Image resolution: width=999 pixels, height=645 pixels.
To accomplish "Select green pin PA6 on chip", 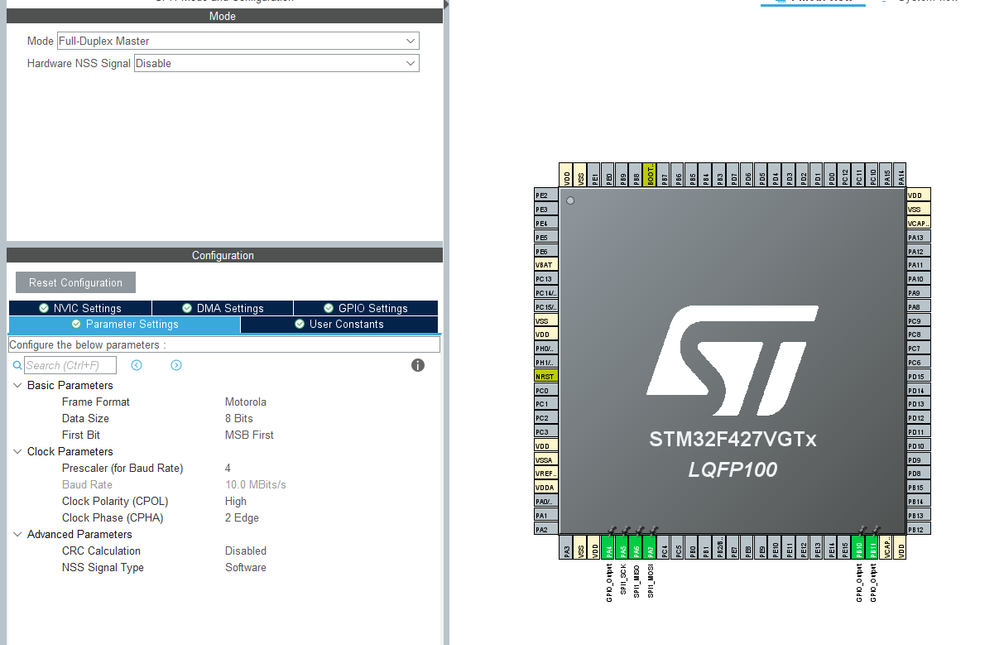I will coord(636,547).
